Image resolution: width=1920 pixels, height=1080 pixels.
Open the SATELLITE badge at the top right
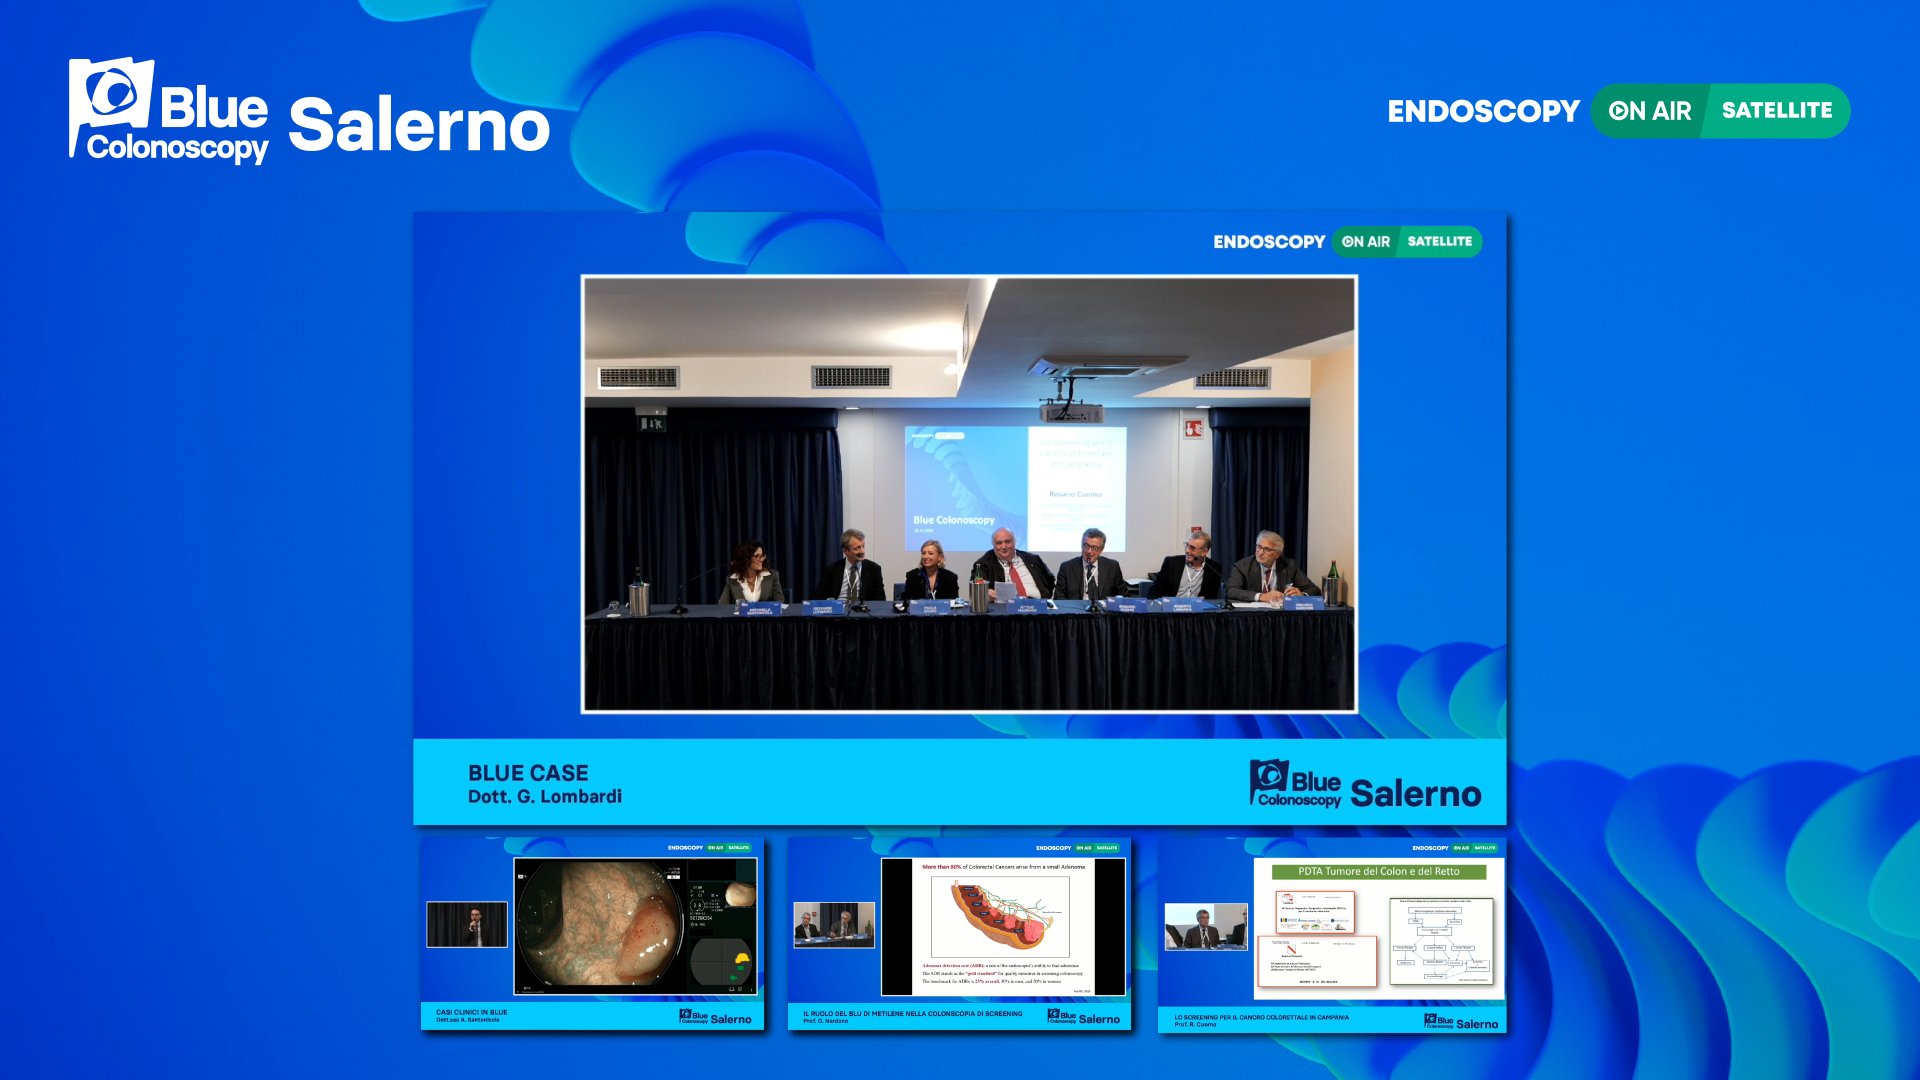pos(1778,111)
